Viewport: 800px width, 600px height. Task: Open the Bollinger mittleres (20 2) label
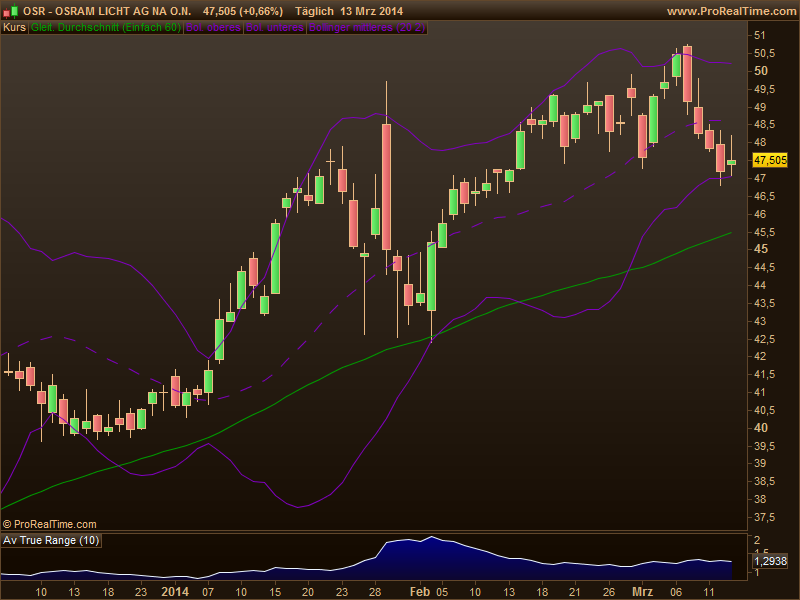coord(367,28)
